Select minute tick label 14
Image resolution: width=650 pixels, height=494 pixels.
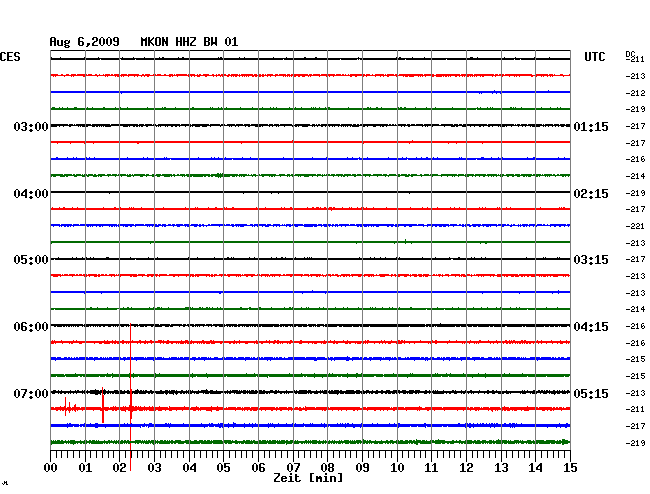pos(535,468)
